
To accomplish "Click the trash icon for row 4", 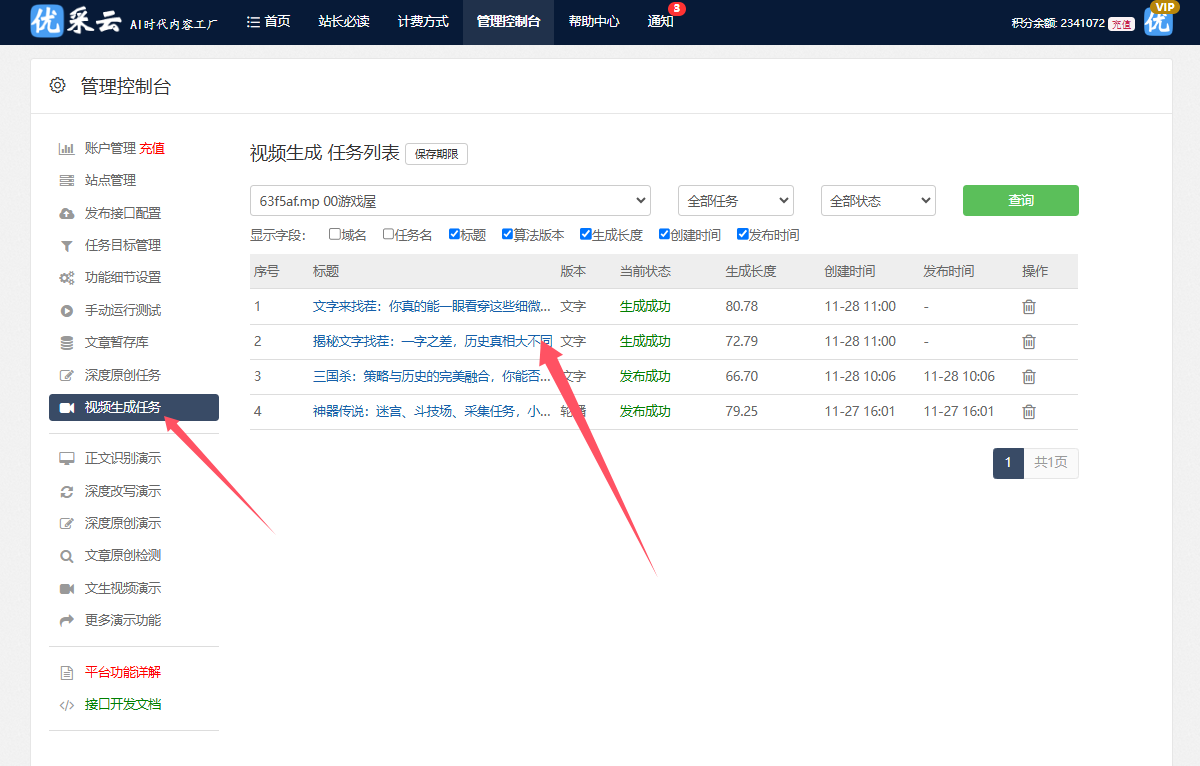I will point(1029,412).
